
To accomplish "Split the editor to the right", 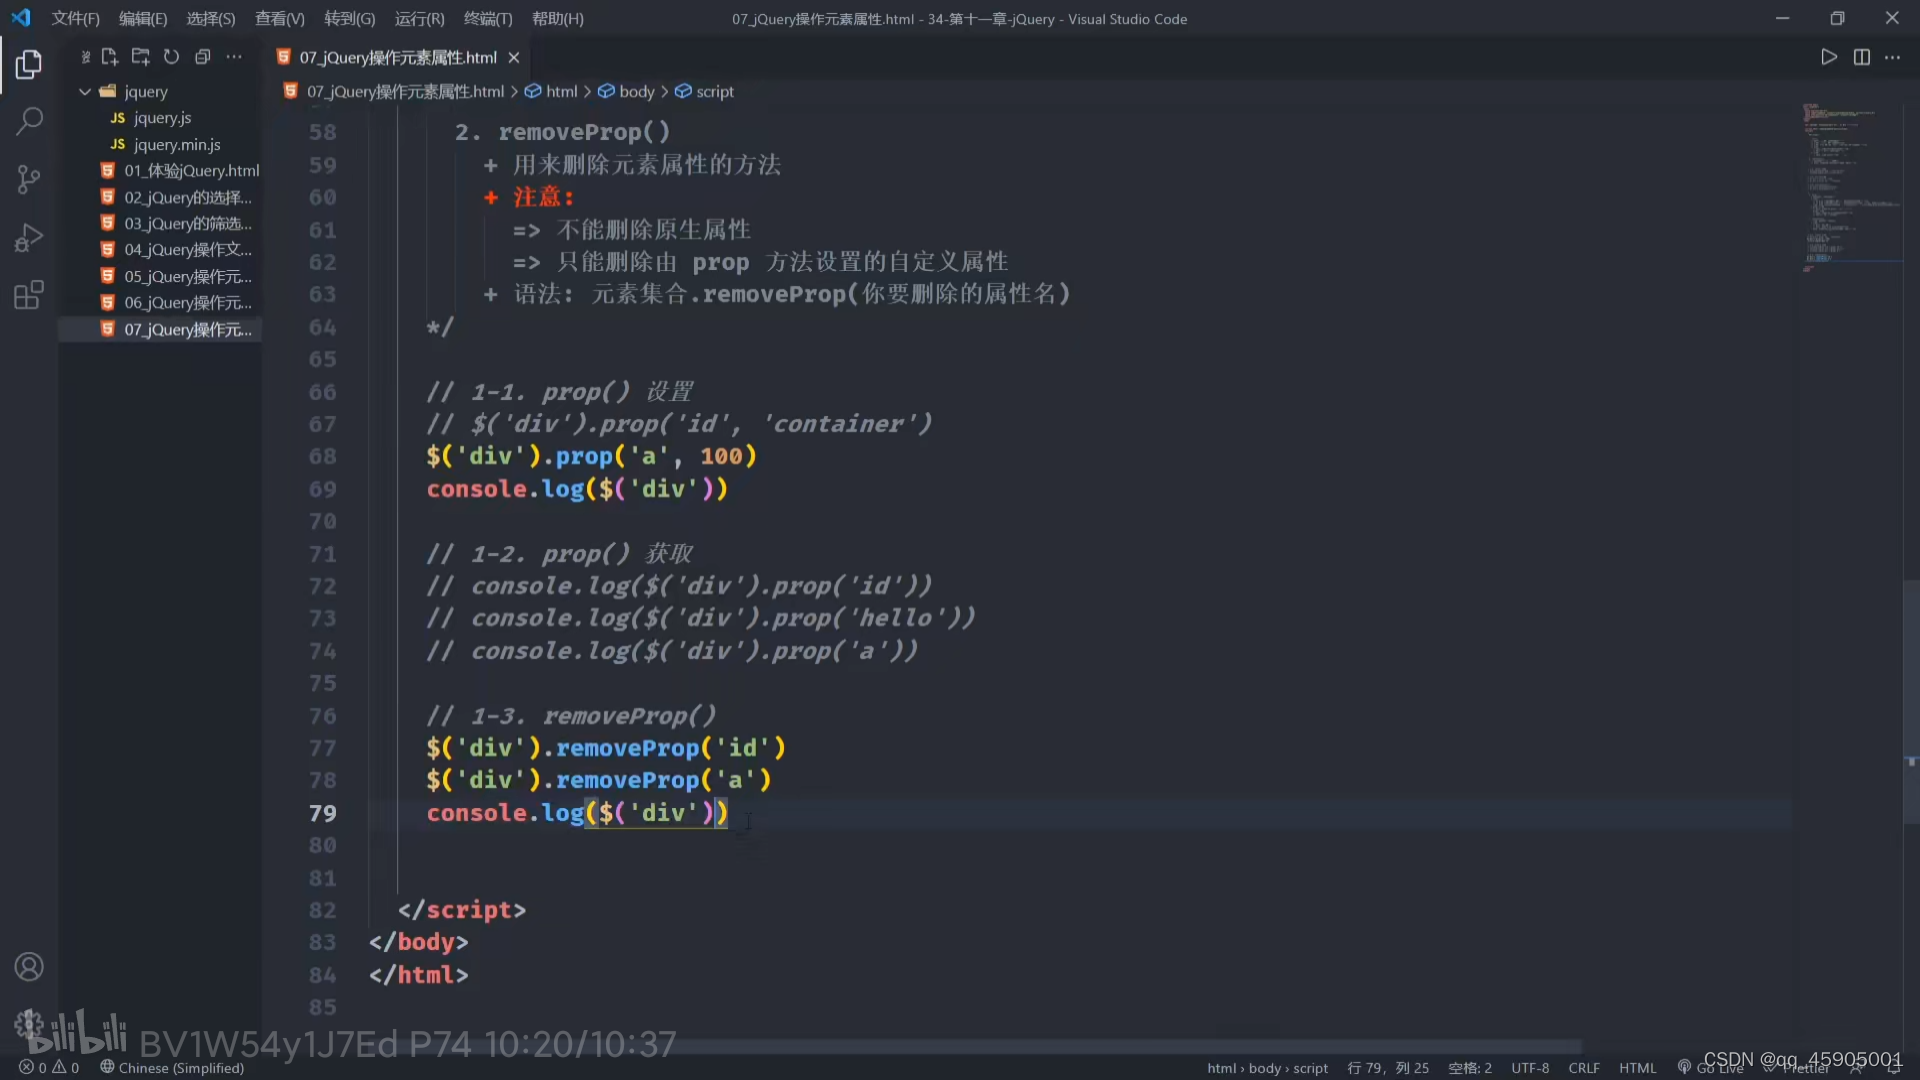I will (x=1861, y=57).
